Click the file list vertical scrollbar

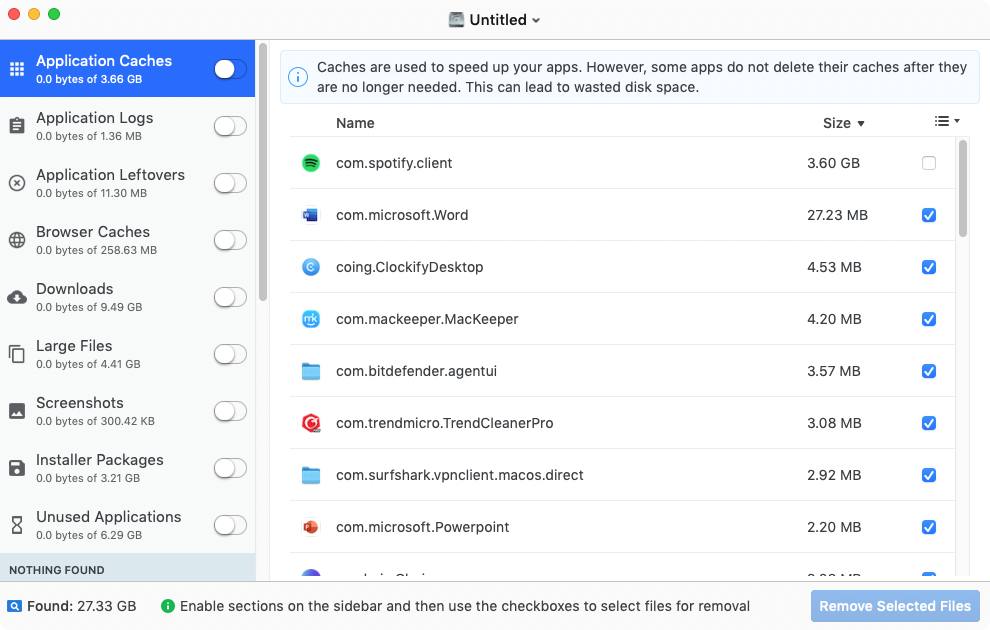click(x=963, y=188)
